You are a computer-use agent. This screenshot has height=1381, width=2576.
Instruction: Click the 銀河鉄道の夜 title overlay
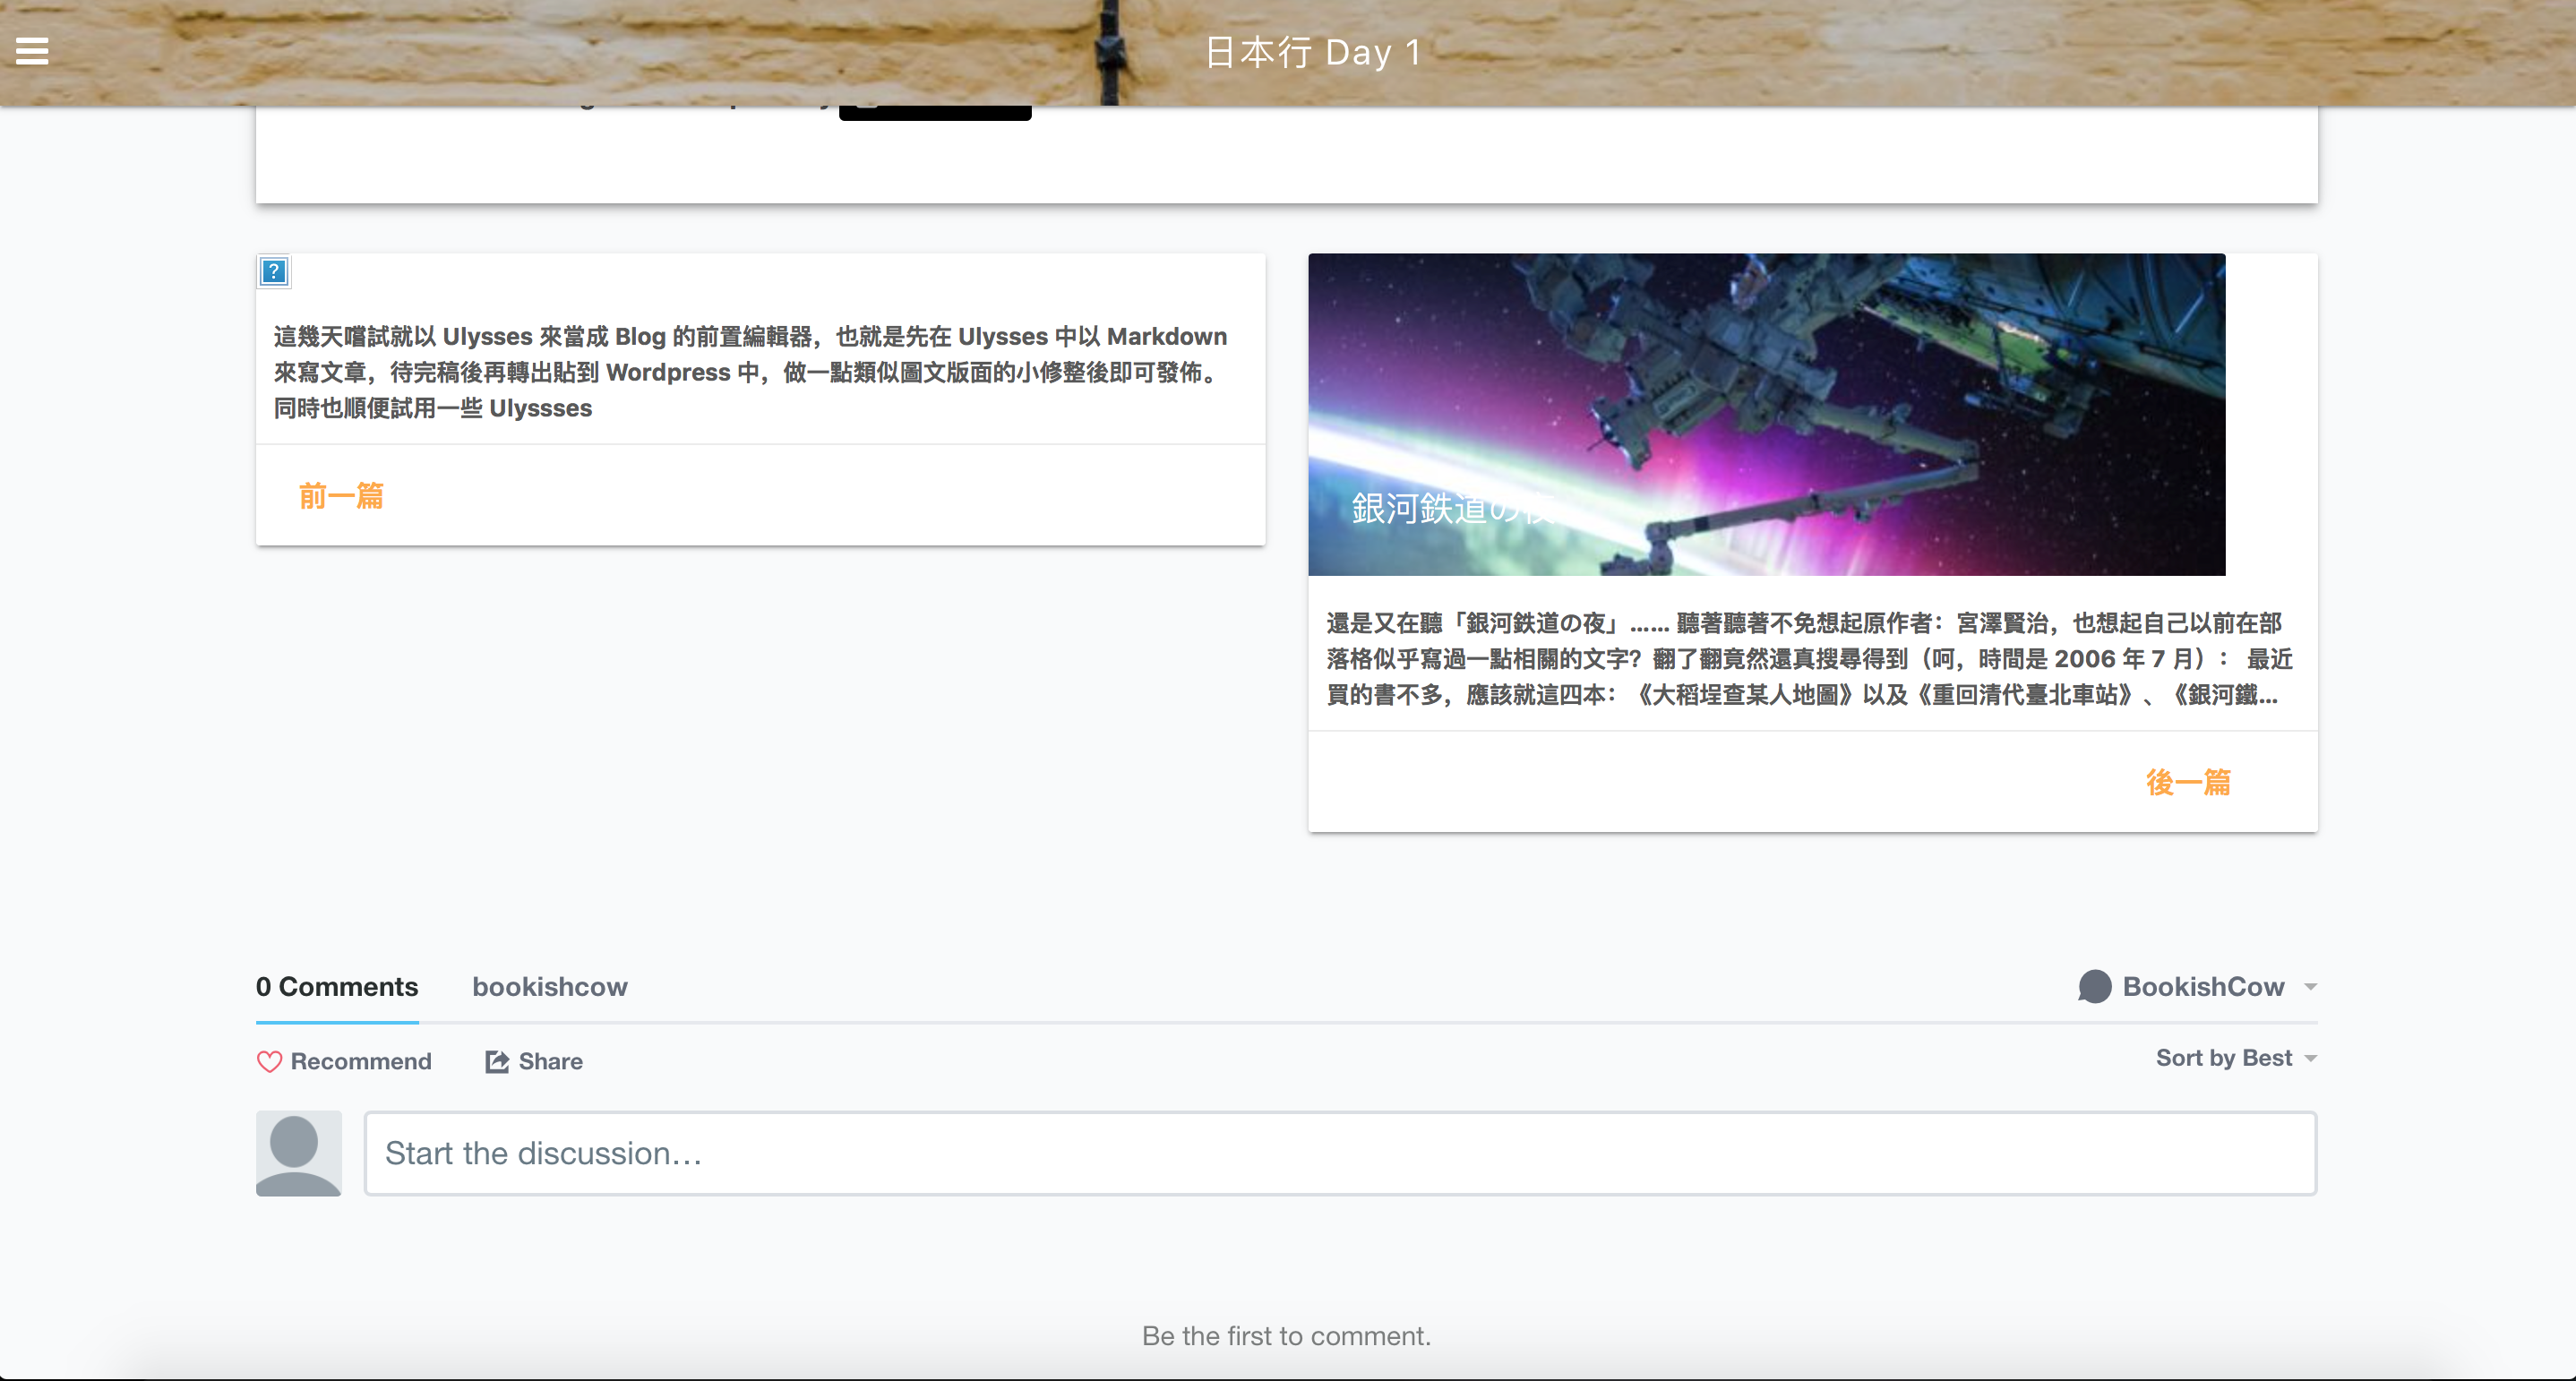(1450, 509)
